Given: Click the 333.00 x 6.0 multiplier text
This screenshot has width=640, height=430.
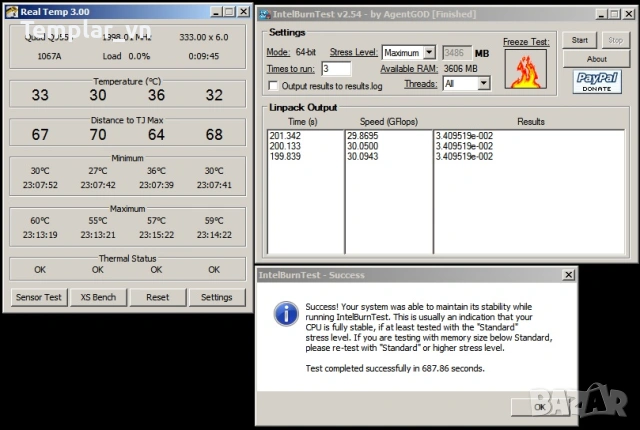Looking at the screenshot, I should pos(204,37).
